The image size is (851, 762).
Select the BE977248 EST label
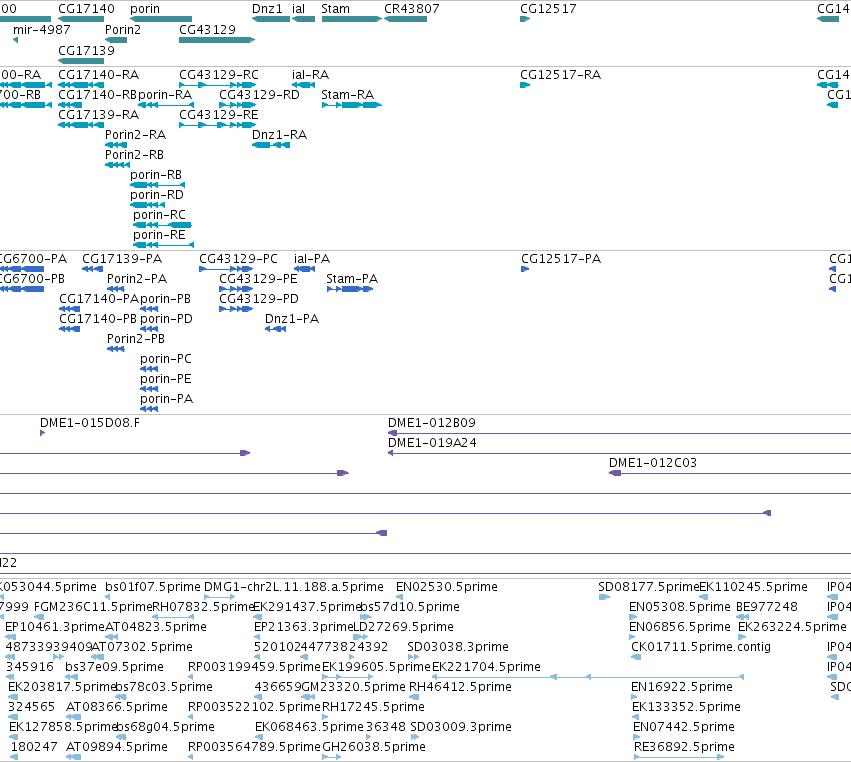click(x=767, y=607)
